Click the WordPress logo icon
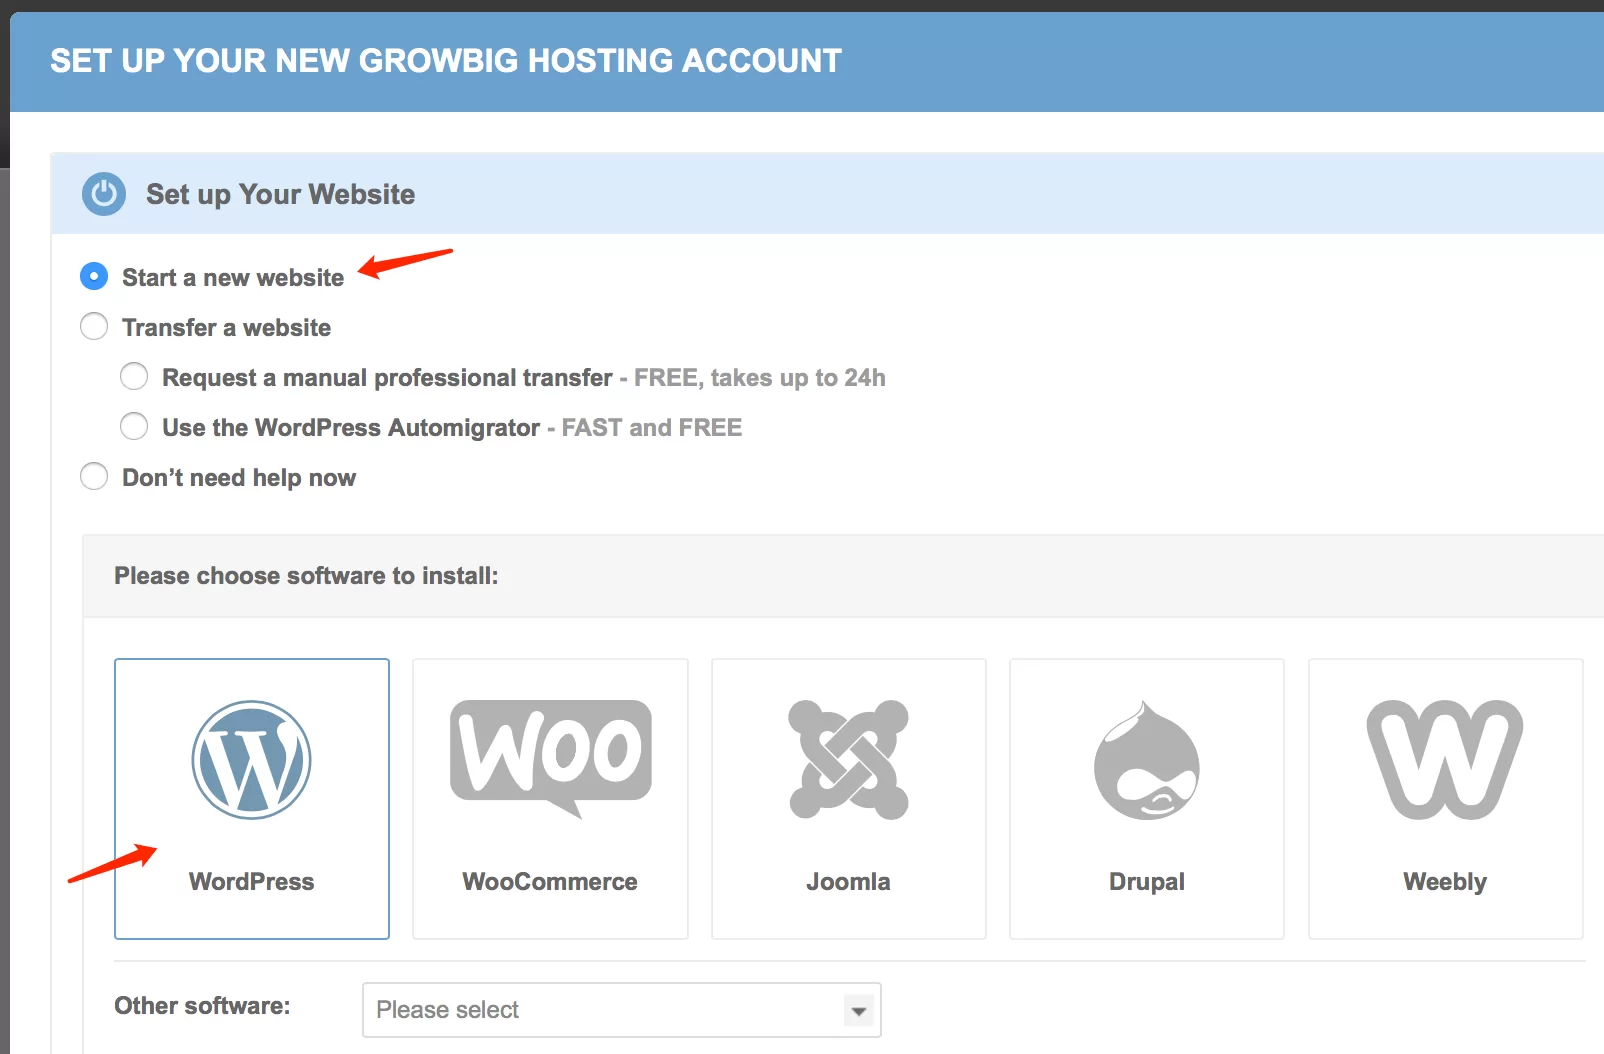 (251, 760)
